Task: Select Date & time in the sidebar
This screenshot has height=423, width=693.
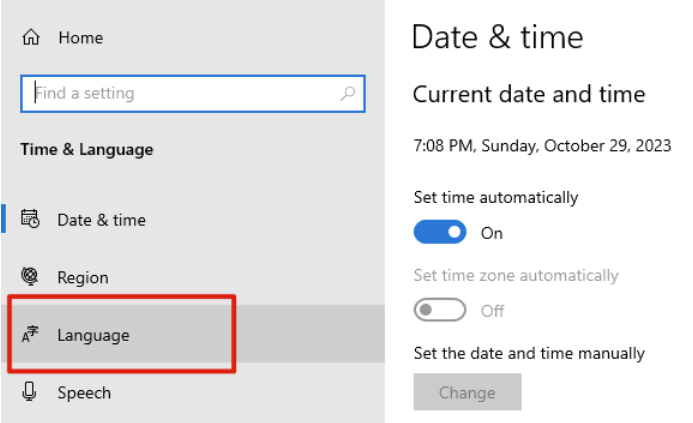Action: pyautogui.click(x=193, y=219)
